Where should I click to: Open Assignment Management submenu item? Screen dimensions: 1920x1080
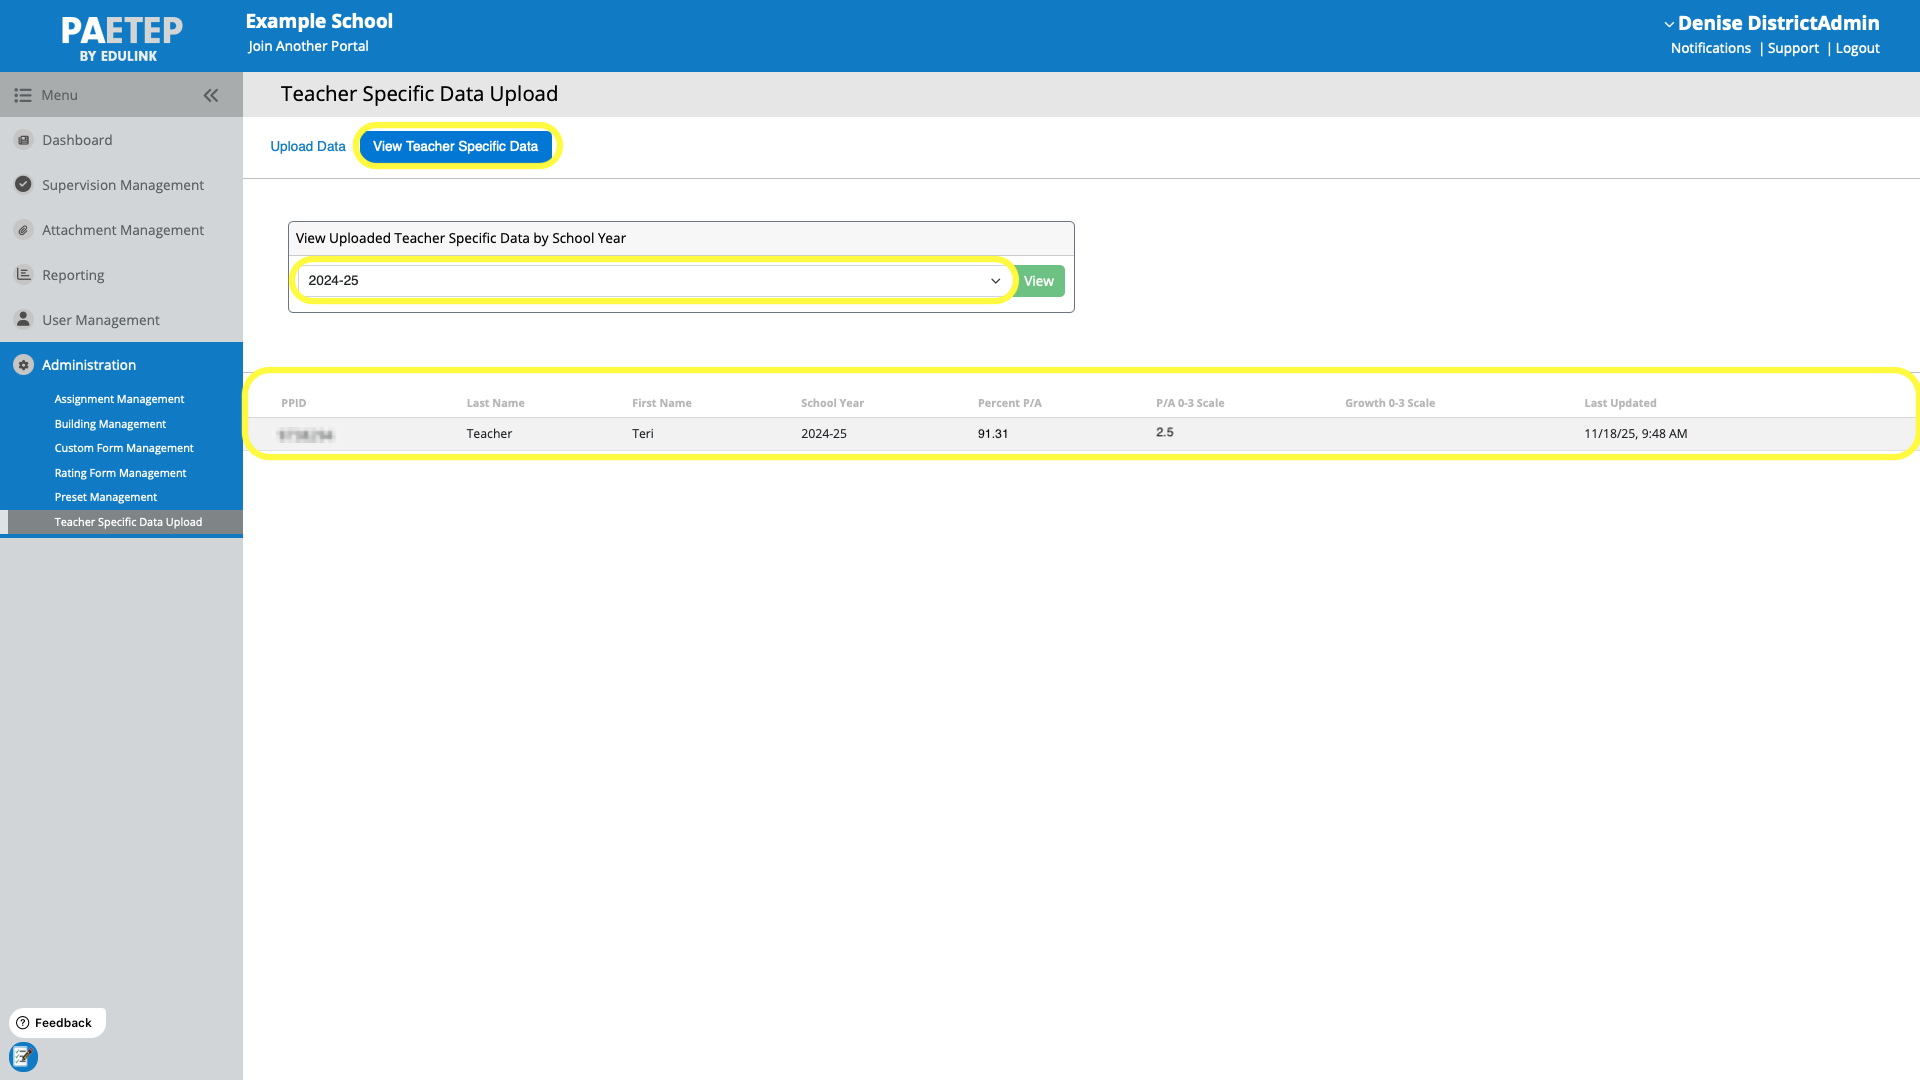[x=119, y=399]
